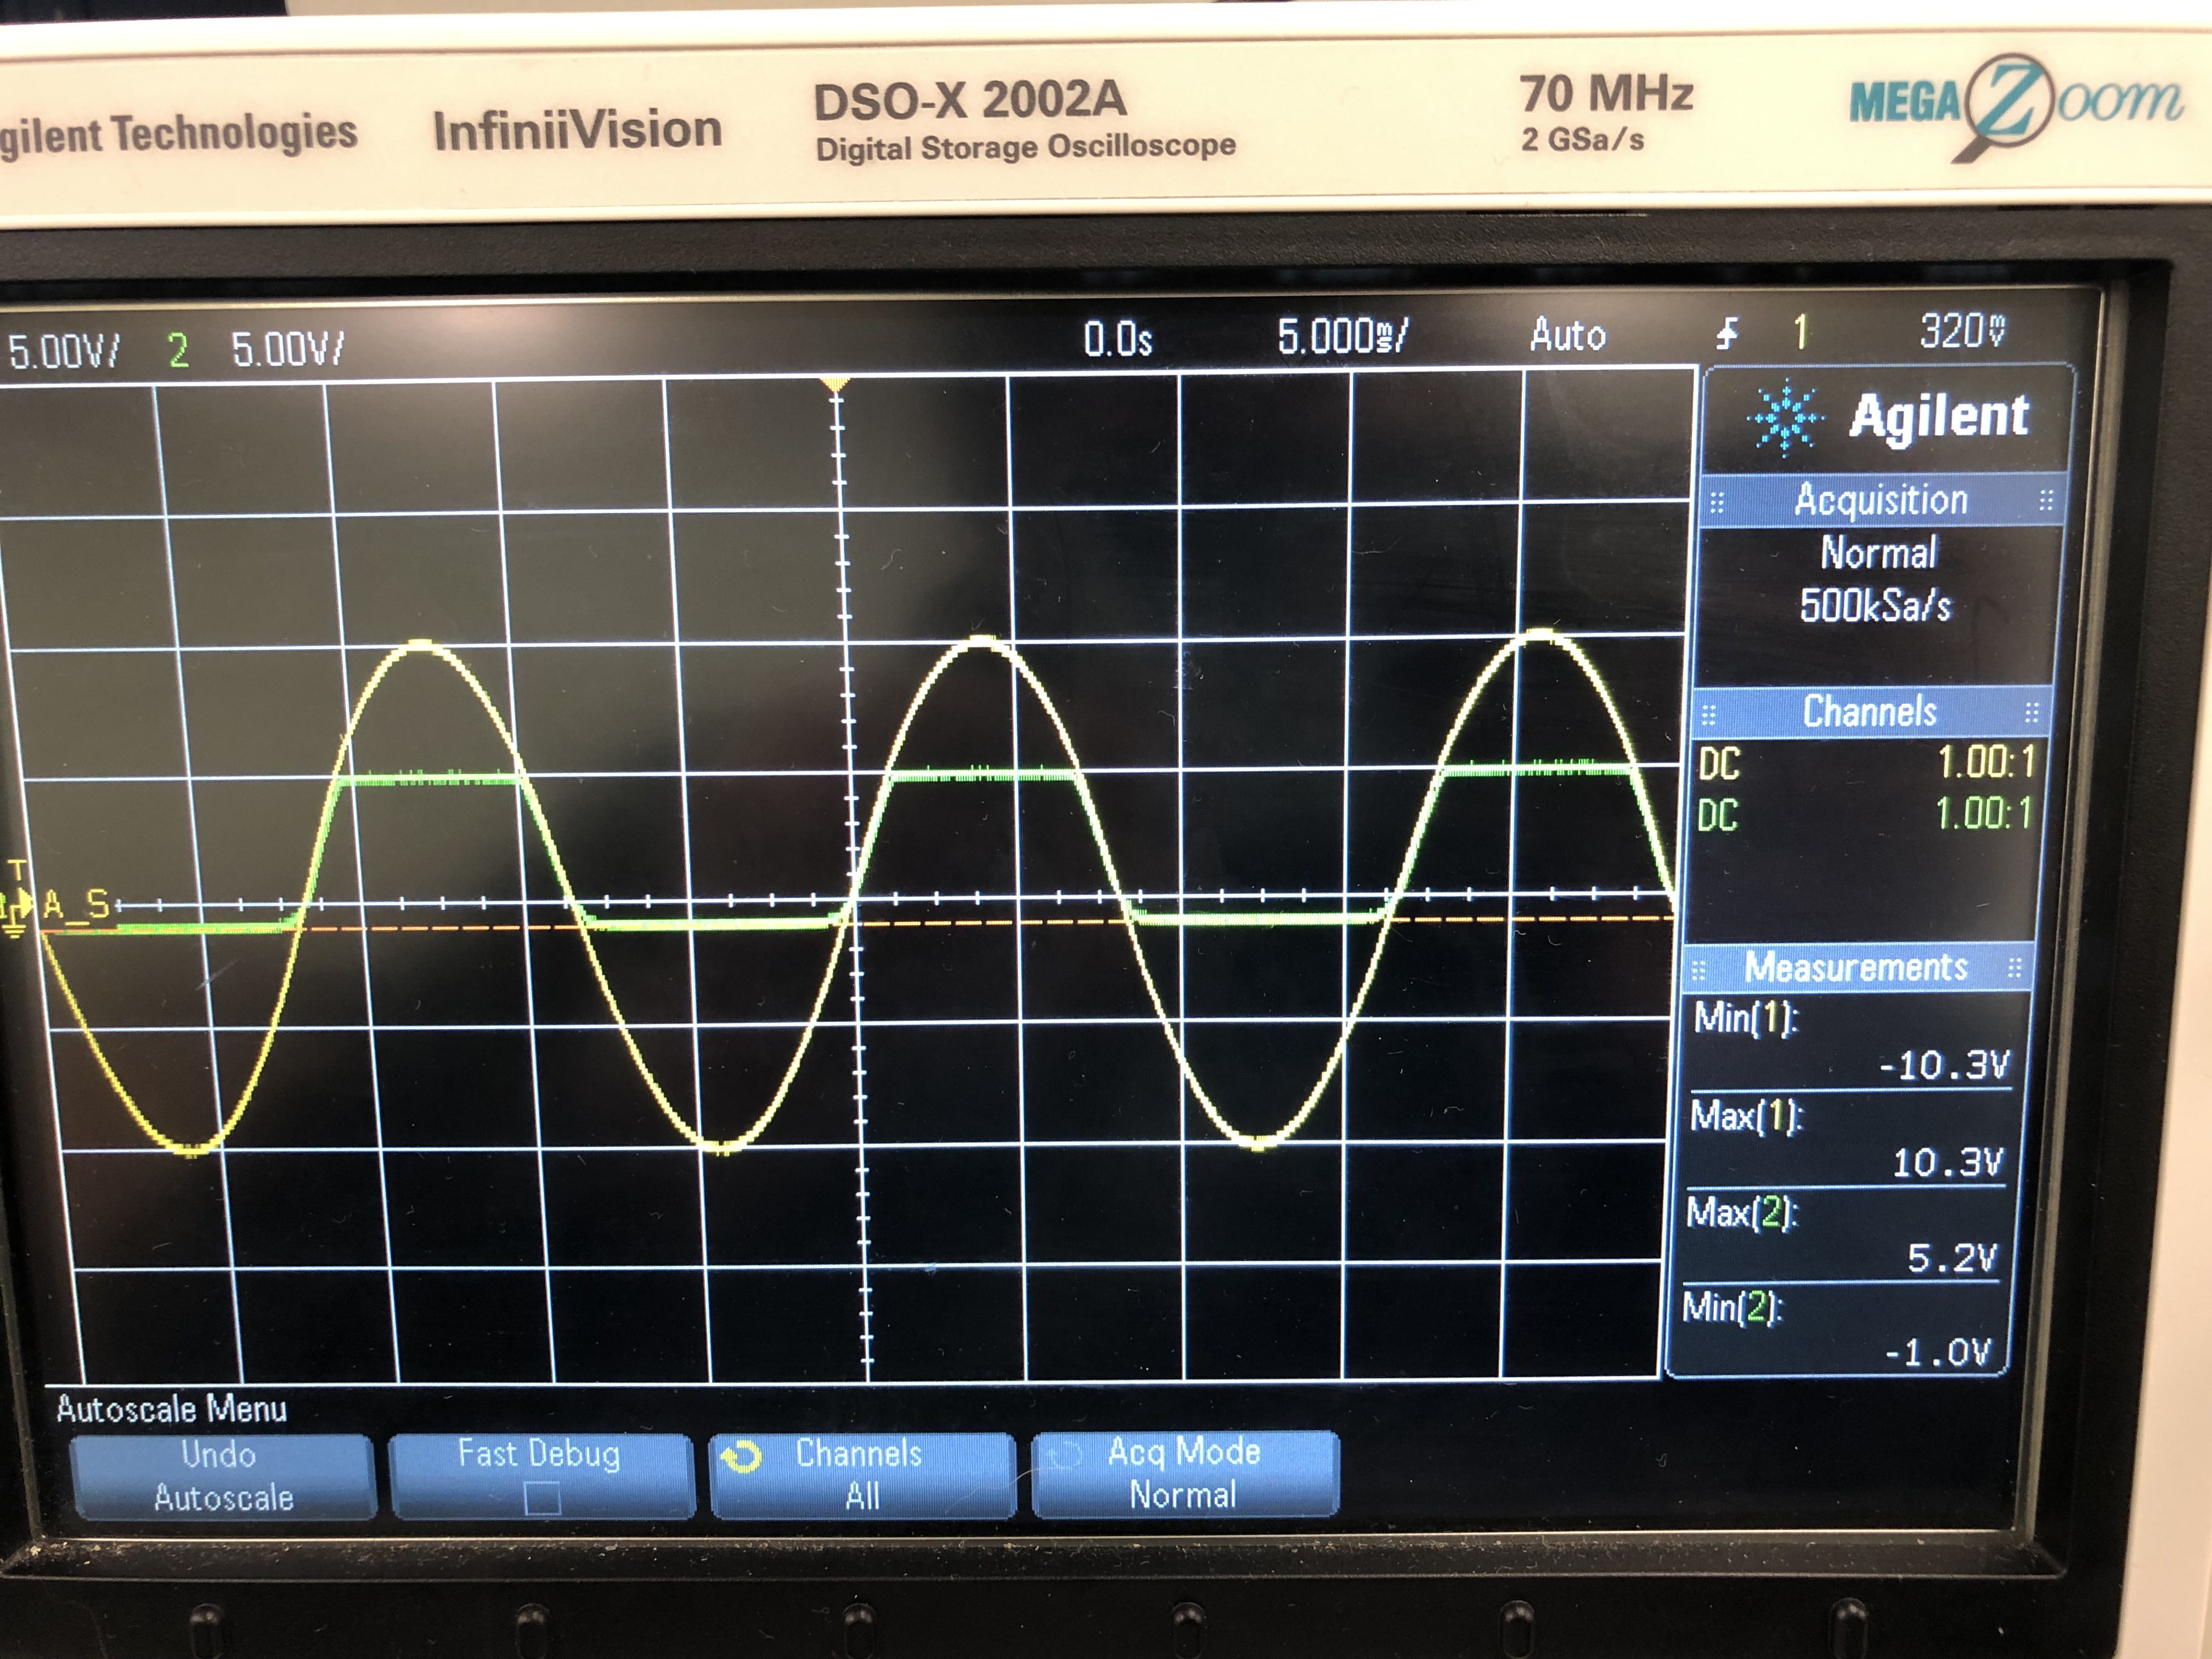Click the 5.000 ms/ timebase readout
The width and height of the screenshot is (2212, 1659).
click(x=1342, y=336)
